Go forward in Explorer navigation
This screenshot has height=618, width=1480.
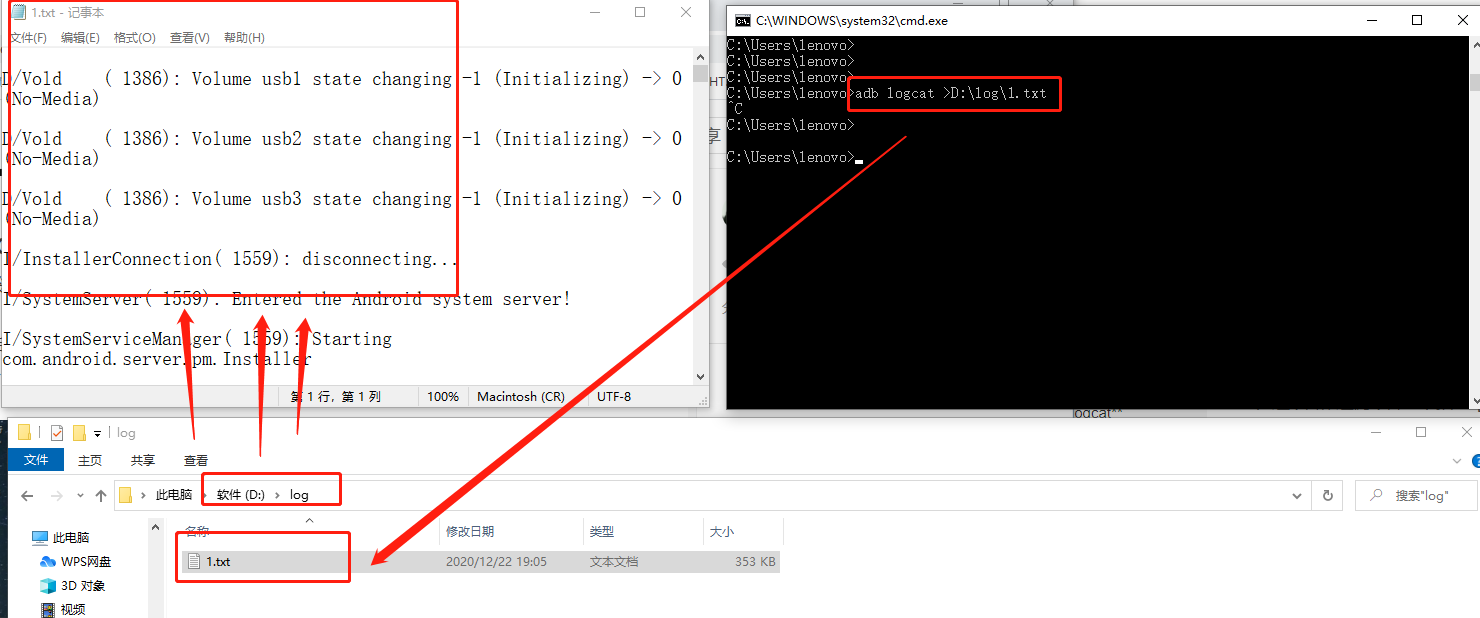pyautogui.click(x=57, y=495)
